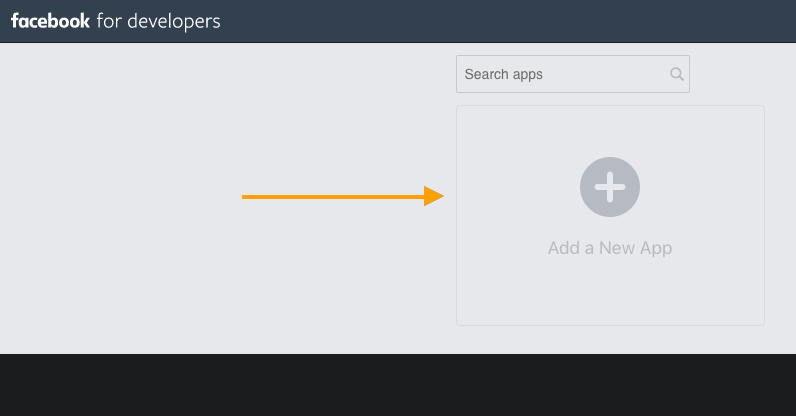Select the Add a New App card
Image resolution: width=796 pixels, height=416 pixels.
pyautogui.click(x=610, y=215)
